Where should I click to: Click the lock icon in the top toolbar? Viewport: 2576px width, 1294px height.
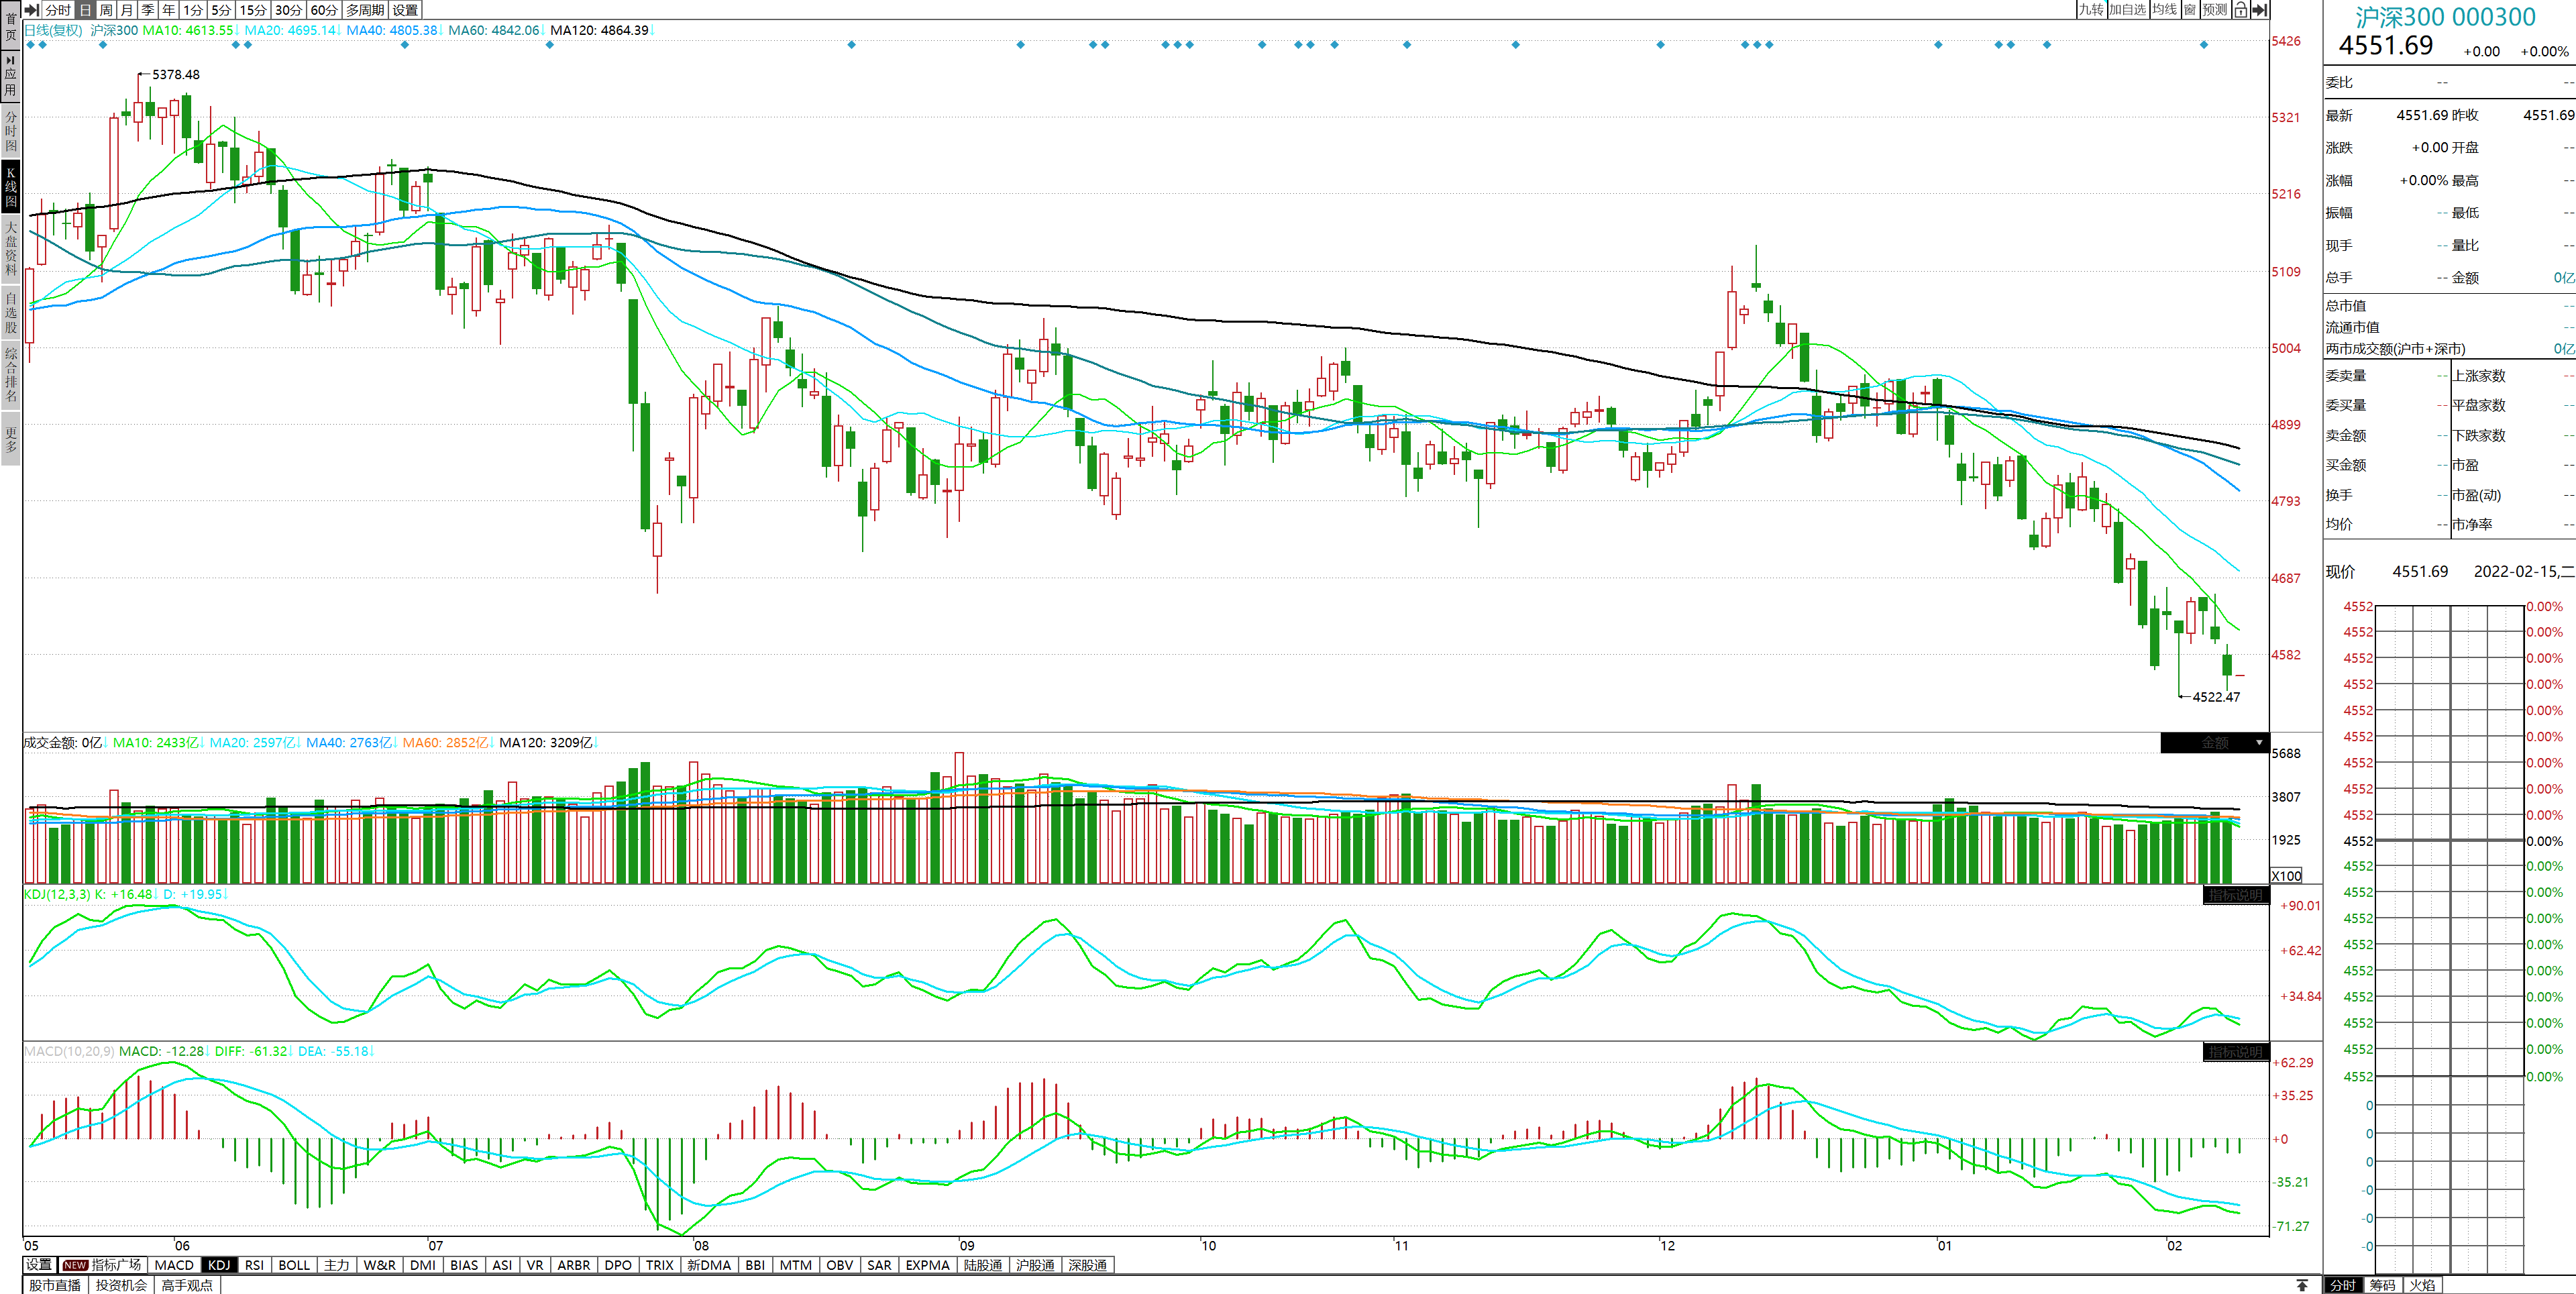point(2241,10)
